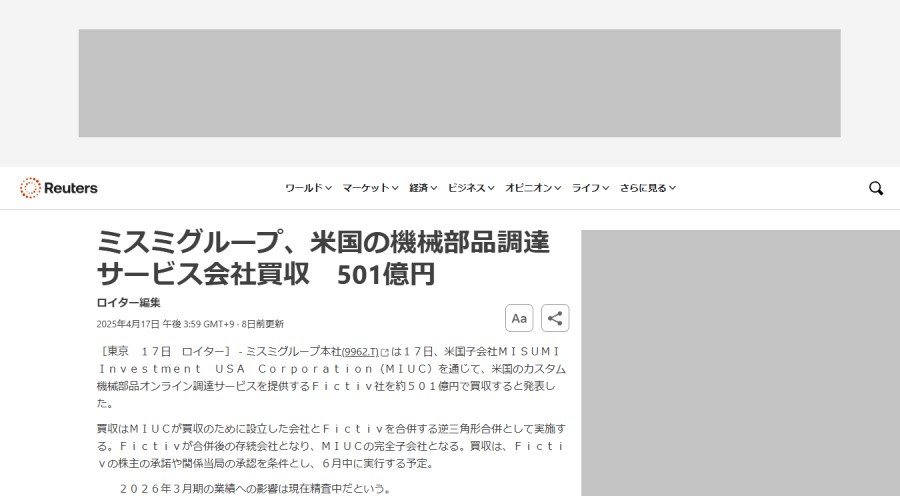The width and height of the screenshot is (900, 496).
Task: Click the line 2026年3月期の業績への影響
Action: (255, 489)
